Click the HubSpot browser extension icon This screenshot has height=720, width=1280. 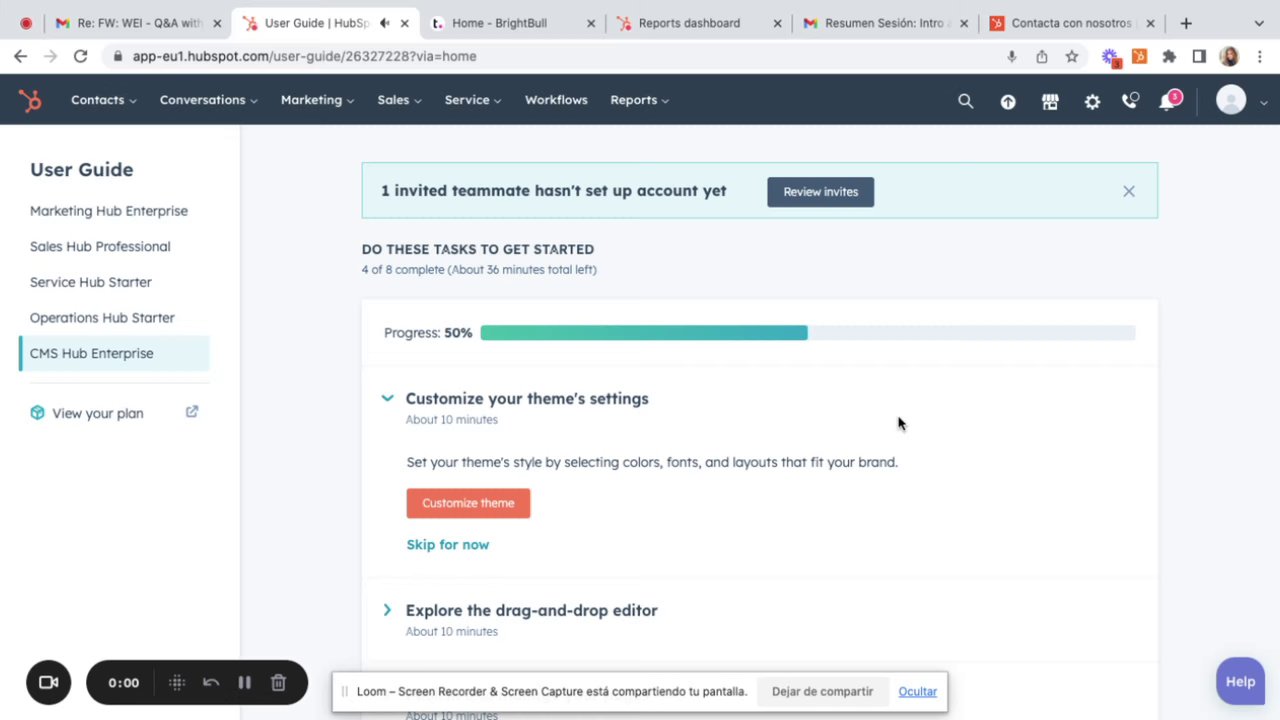[x=1139, y=56]
